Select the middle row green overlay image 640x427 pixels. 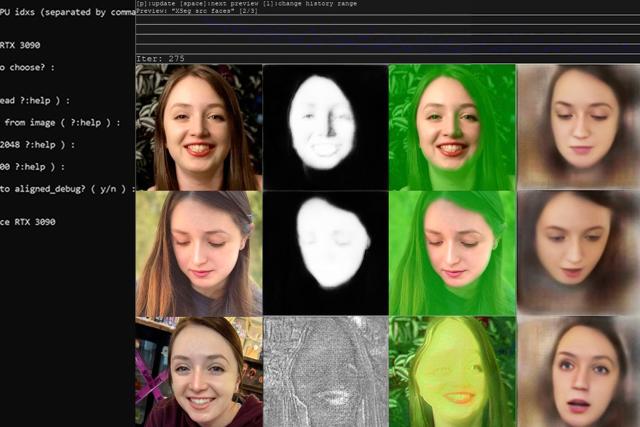coord(451,253)
